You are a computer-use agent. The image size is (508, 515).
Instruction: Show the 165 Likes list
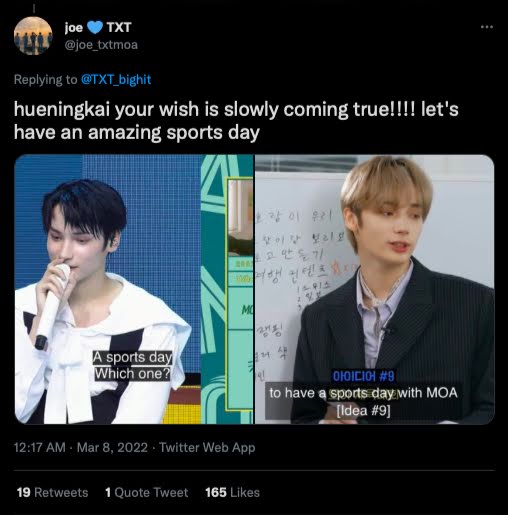(x=232, y=492)
